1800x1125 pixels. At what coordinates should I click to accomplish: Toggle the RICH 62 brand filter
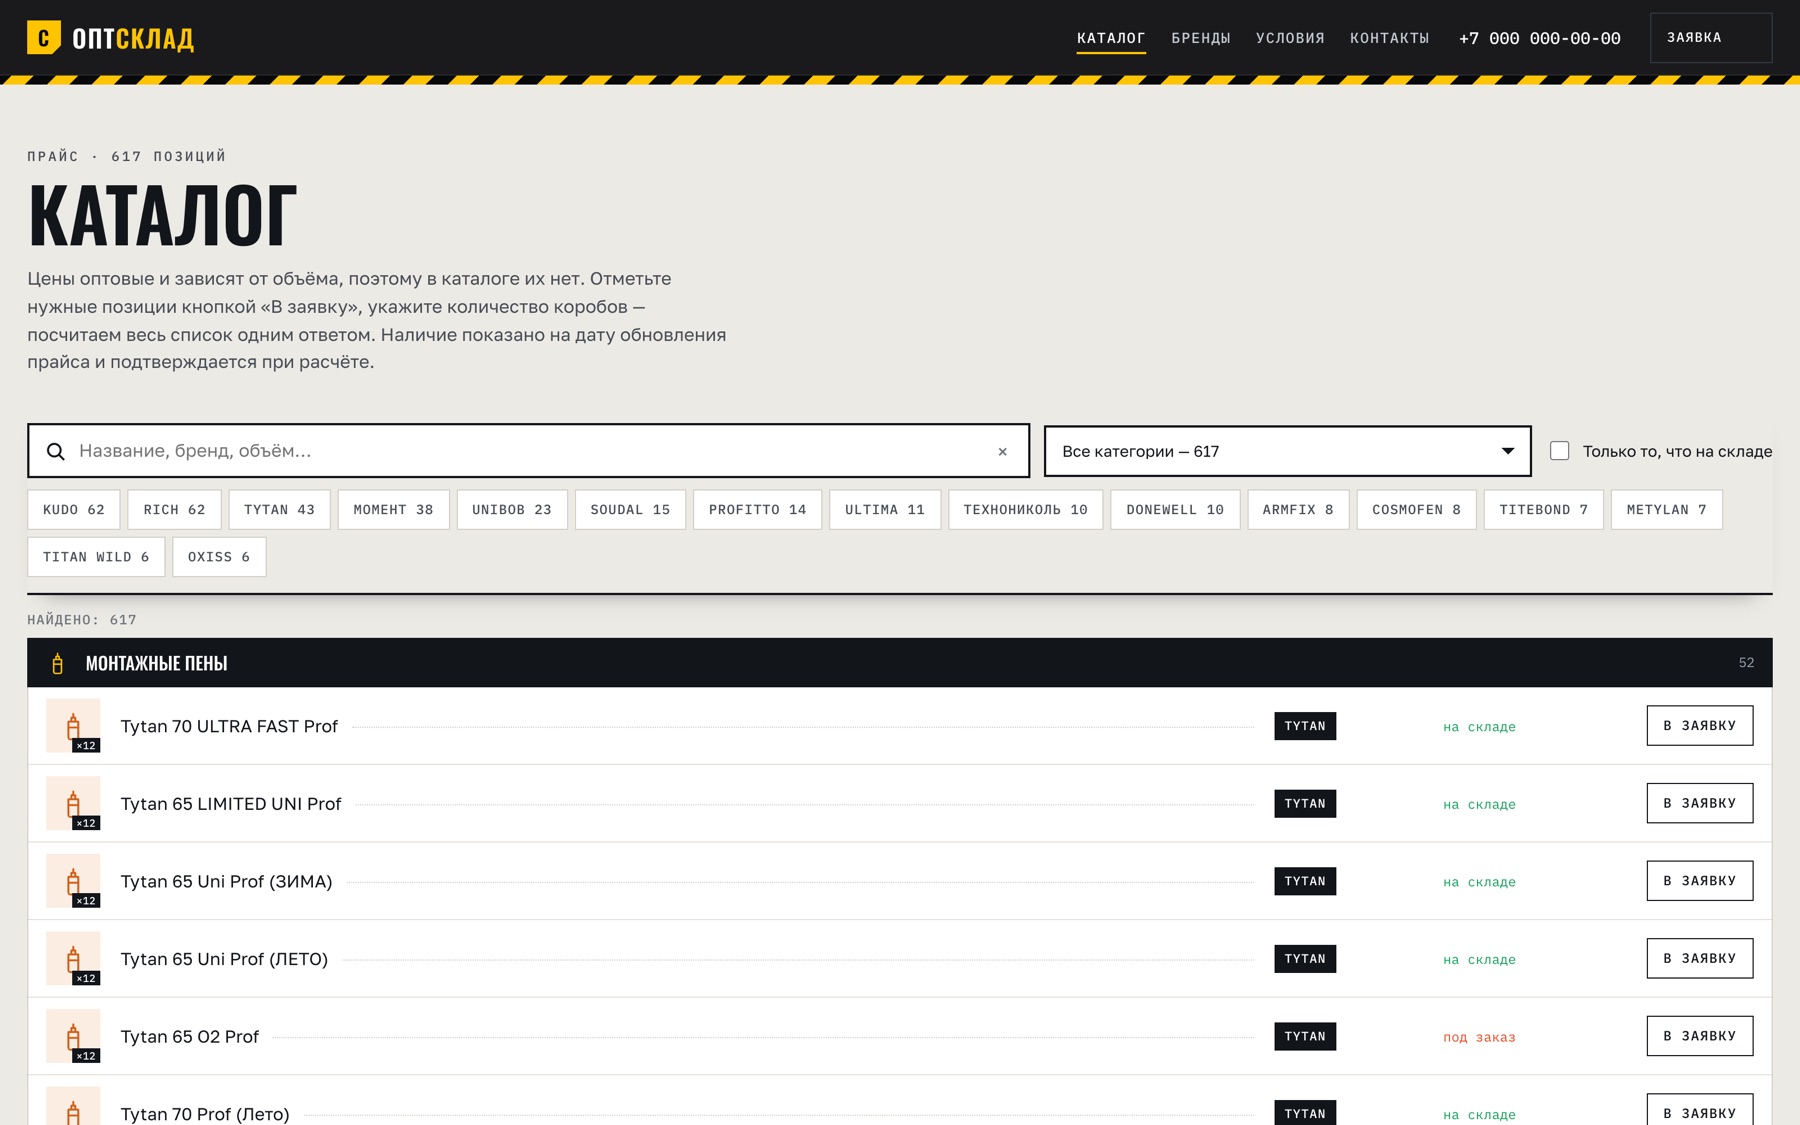(x=175, y=510)
